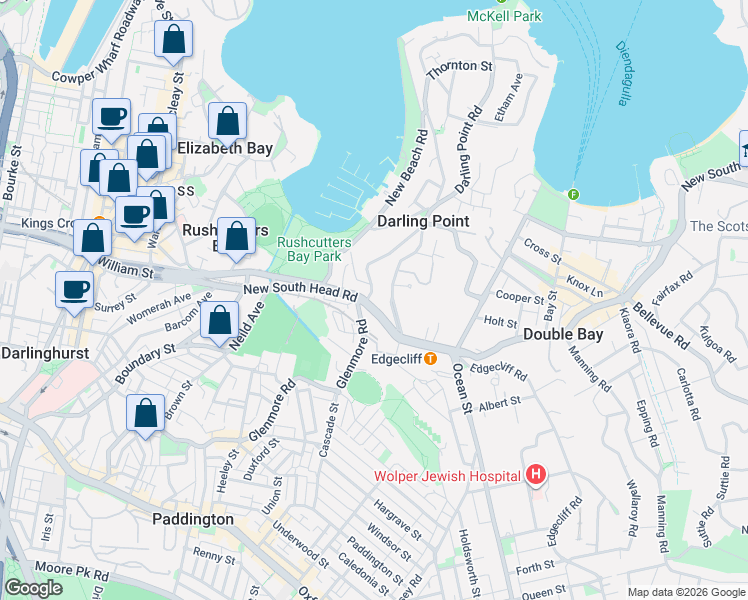Viewport: 748px width, 600px height.
Task: Select the shopping bag marker on Macleay St
Action: [x=174, y=40]
